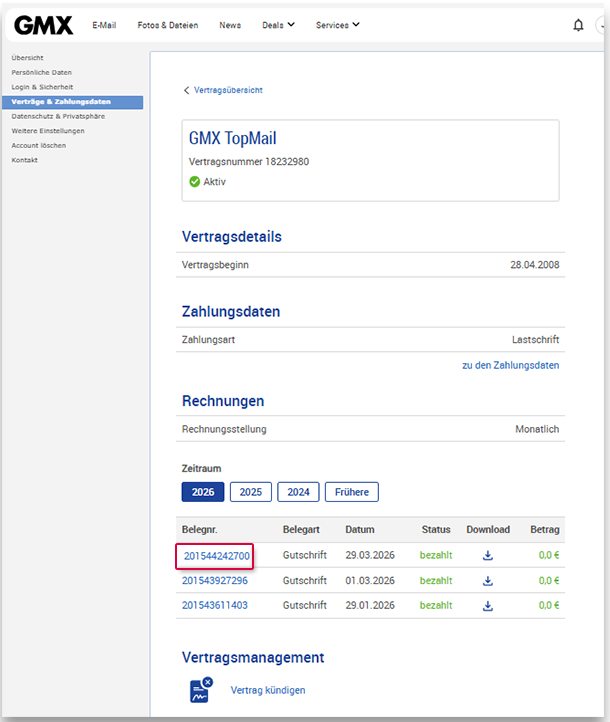Open Kontakt in the sidebar
Viewport: 610px width, 722px height.
pyautogui.click(x=24, y=160)
